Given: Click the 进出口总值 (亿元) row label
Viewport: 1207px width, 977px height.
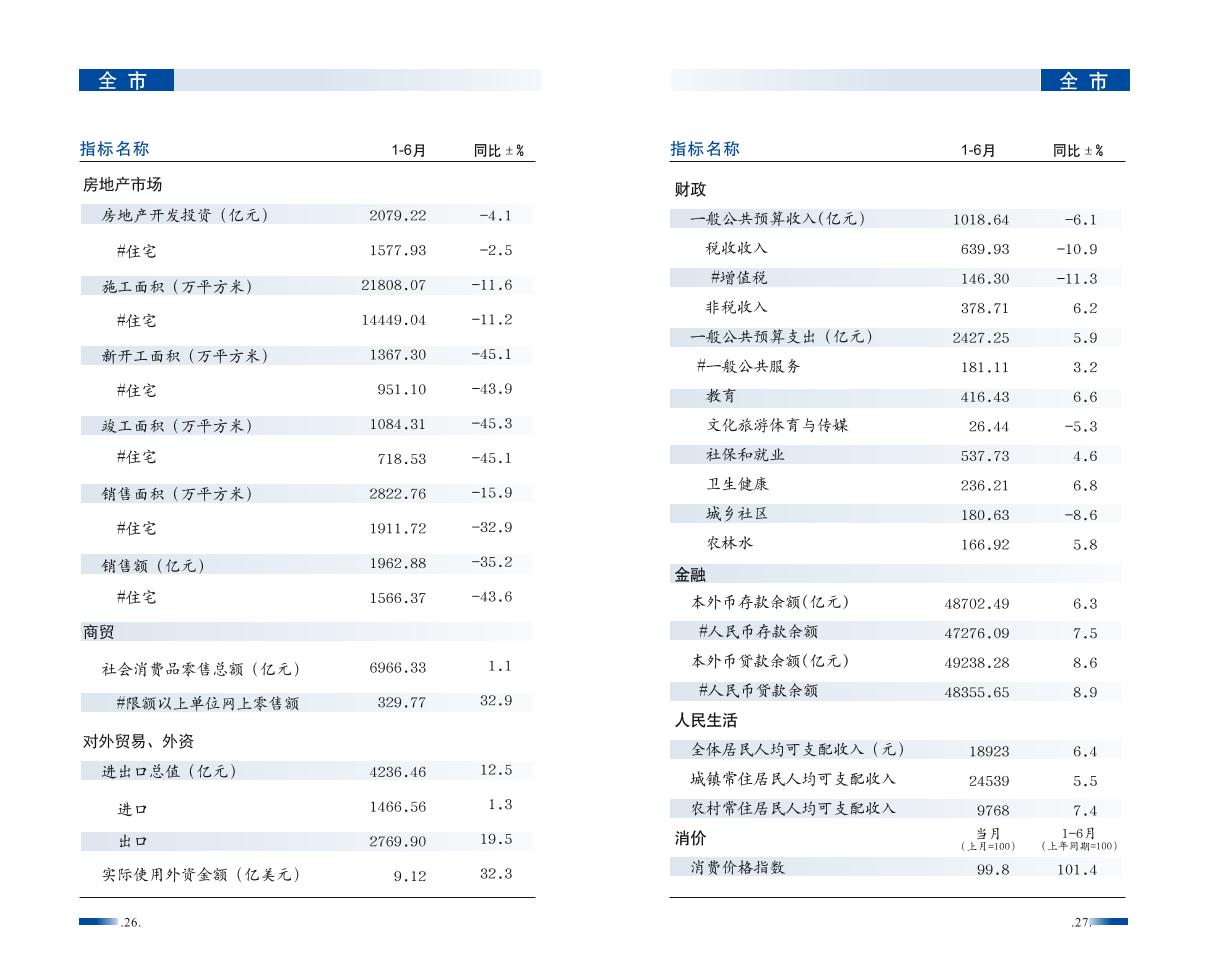Looking at the screenshot, I should tap(169, 772).
